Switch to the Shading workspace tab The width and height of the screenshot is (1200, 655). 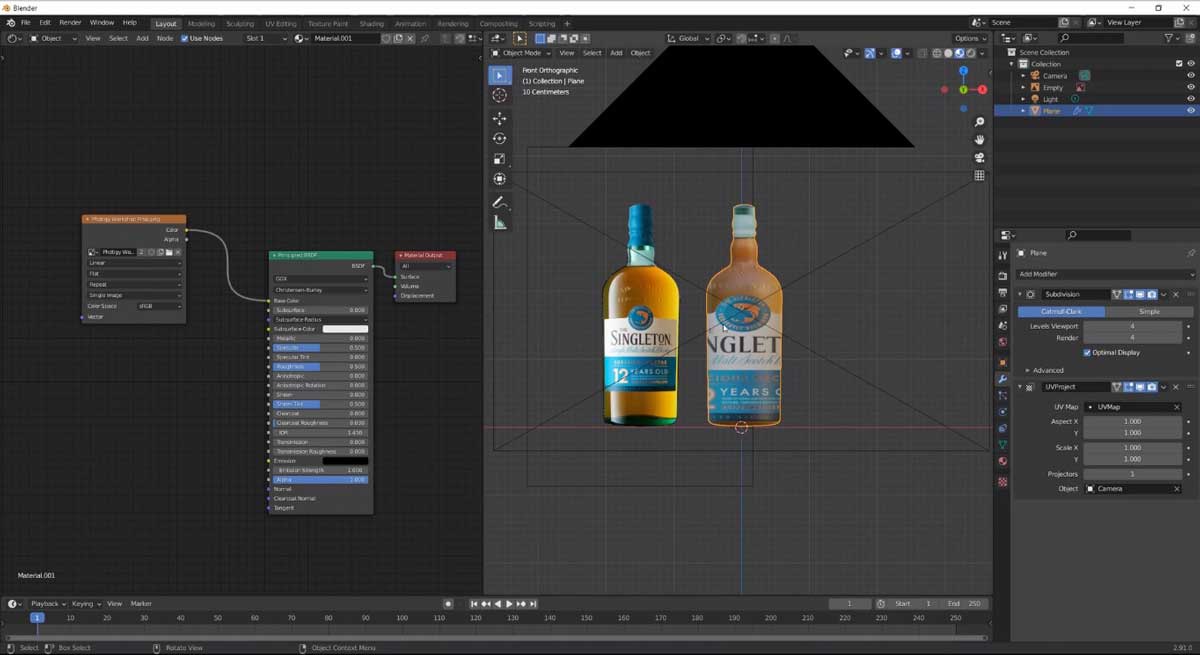(371, 23)
